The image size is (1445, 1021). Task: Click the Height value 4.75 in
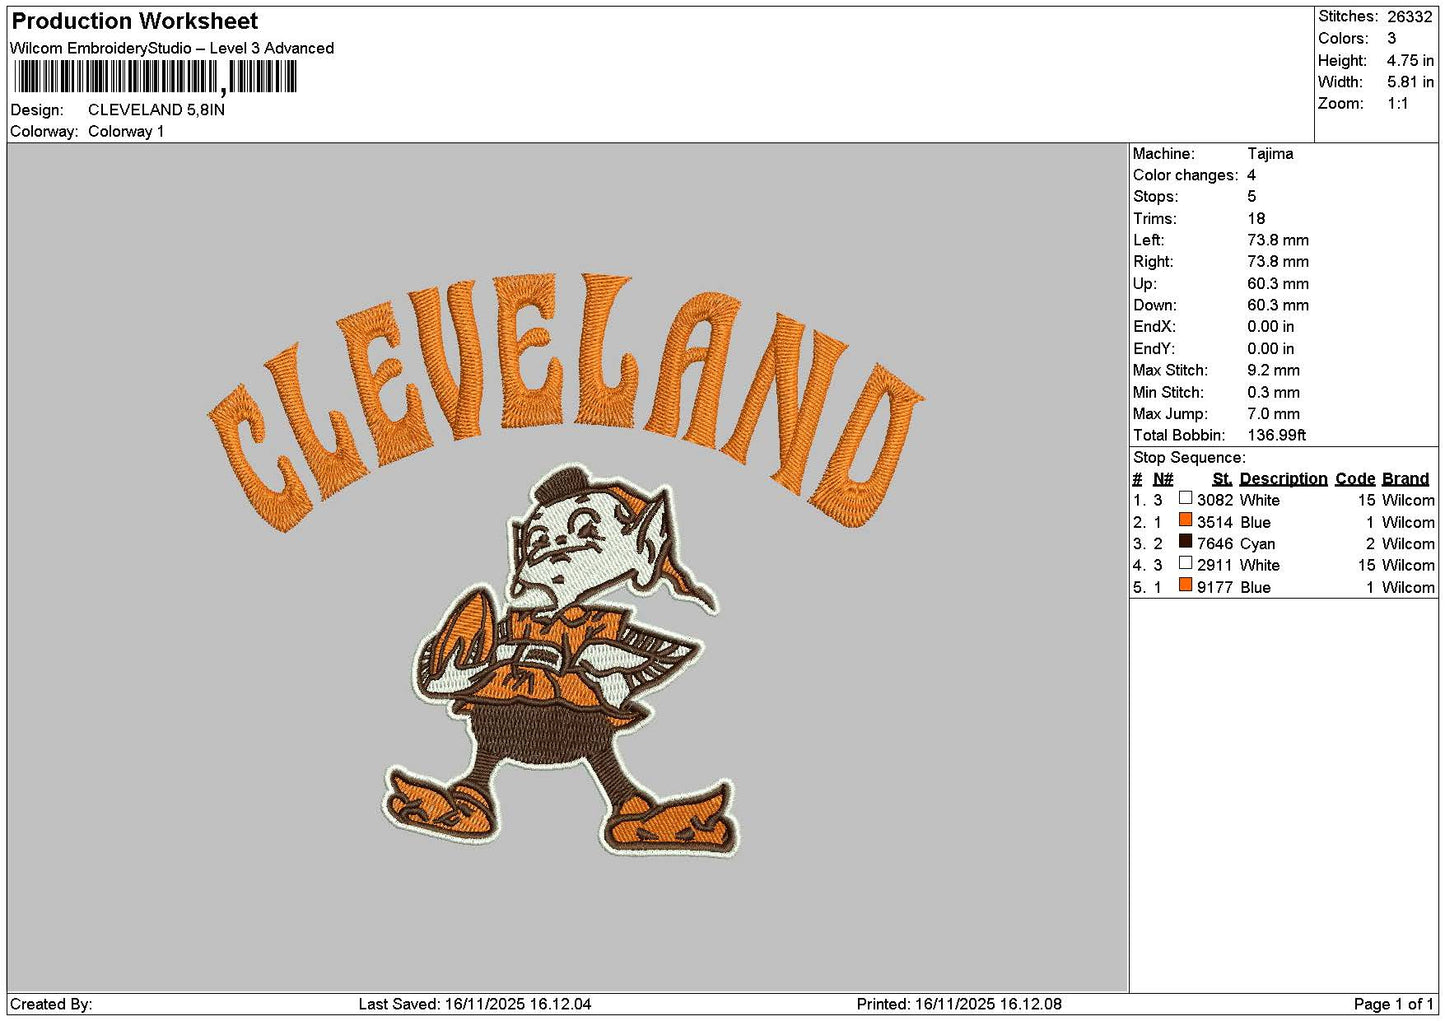pos(1410,61)
